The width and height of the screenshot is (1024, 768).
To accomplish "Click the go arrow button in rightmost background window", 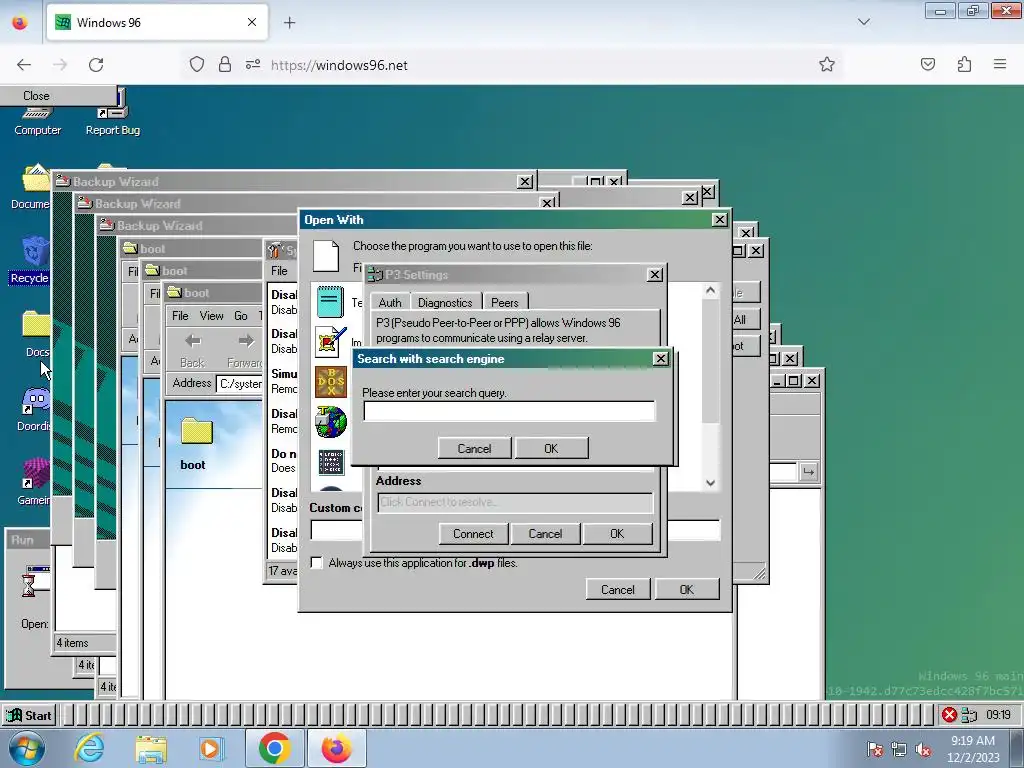I will (x=808, y=472).
